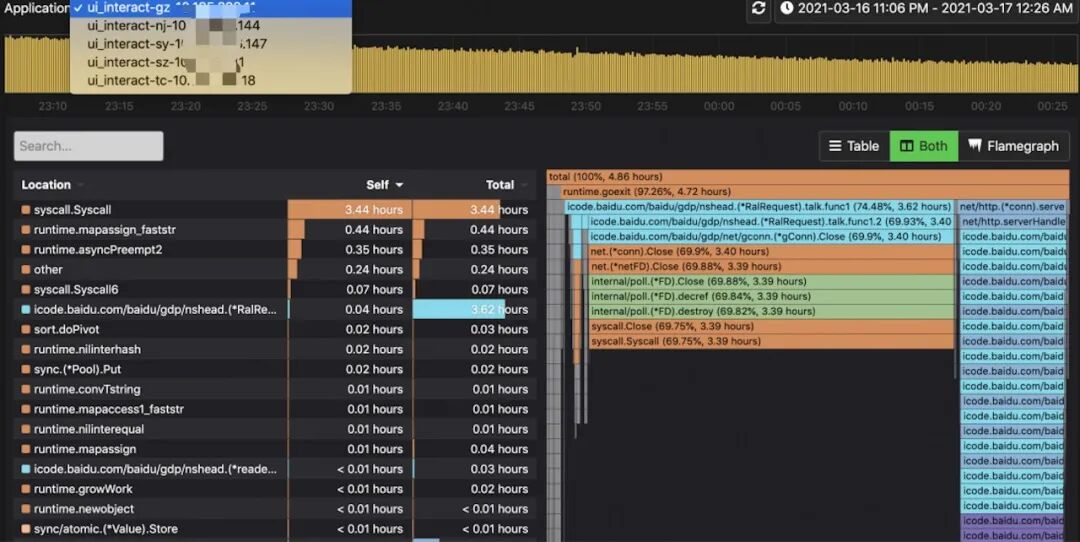
Task: Select runtime.asyncPreempt2 table row
Action: pyautogui.click(x=275, y=249)
